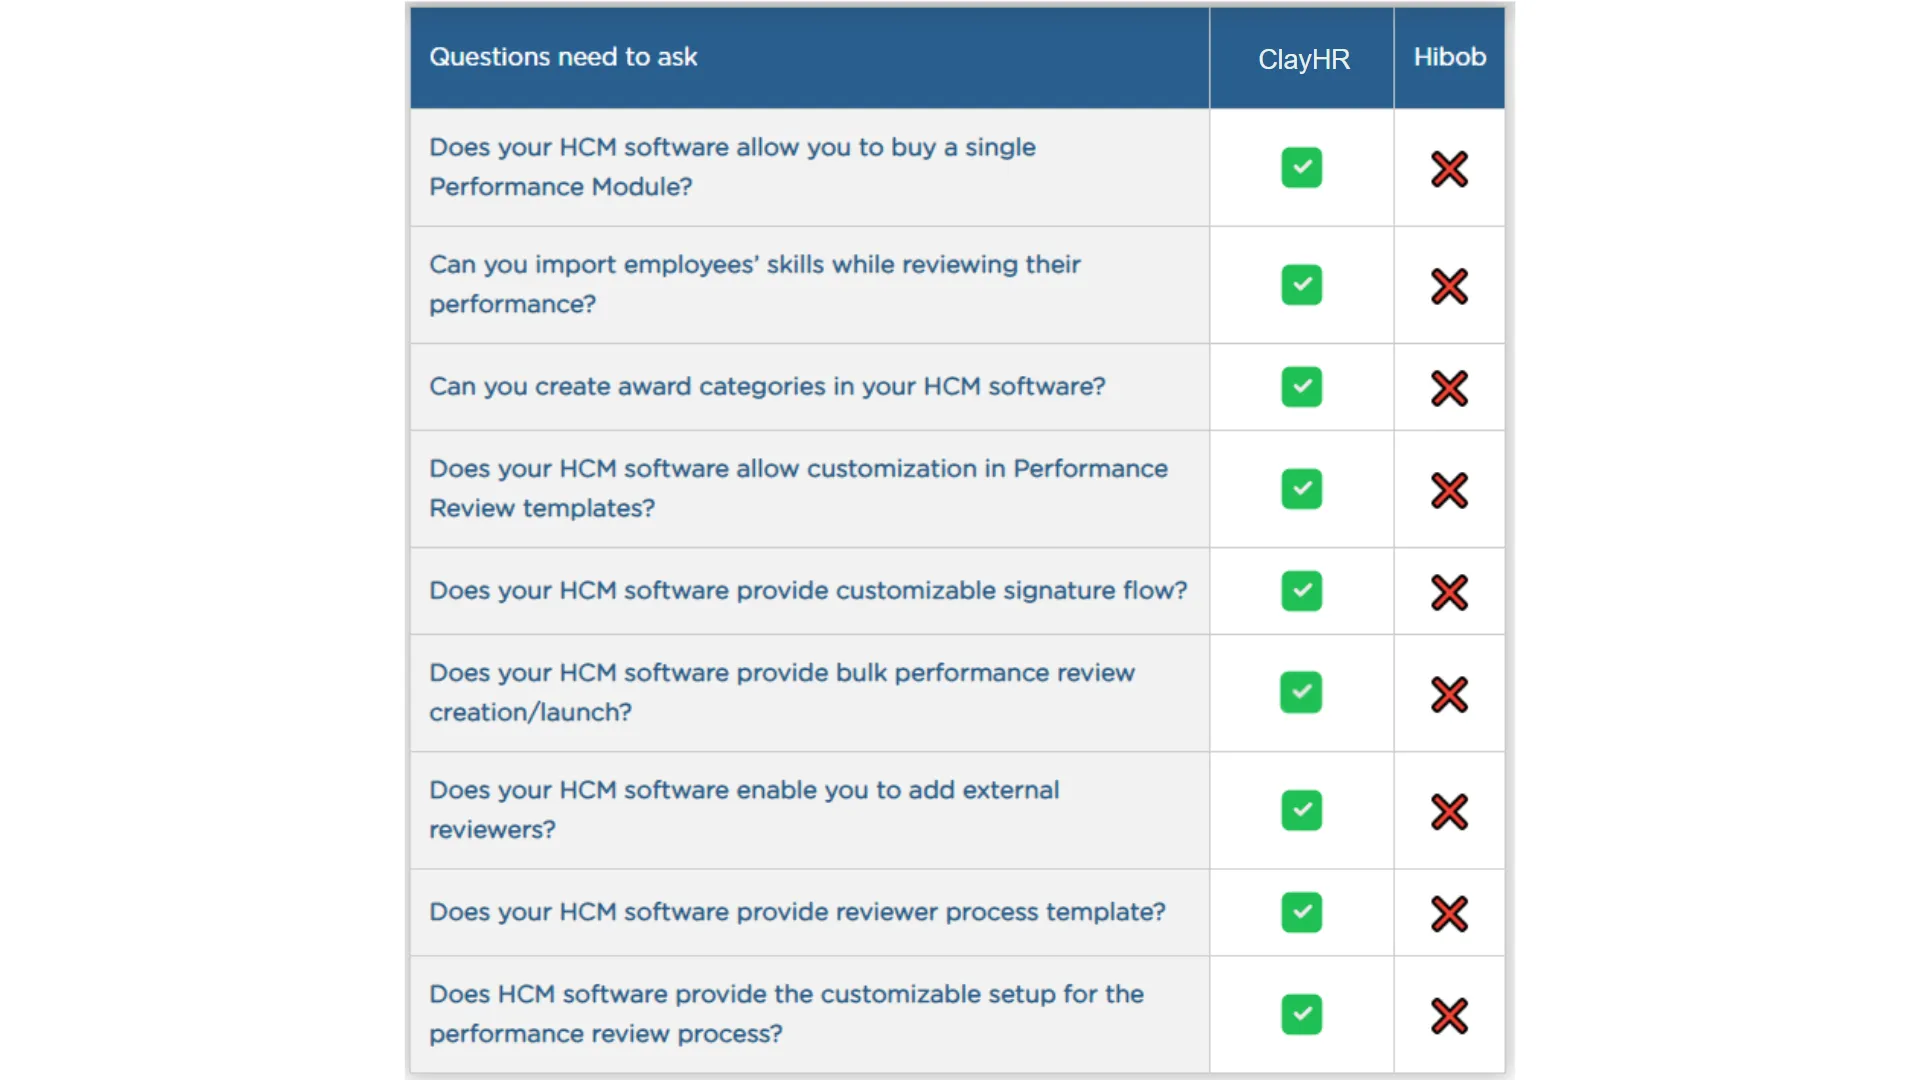Click green checkmark for bulk performance review row

click(x=1301, y=692)
